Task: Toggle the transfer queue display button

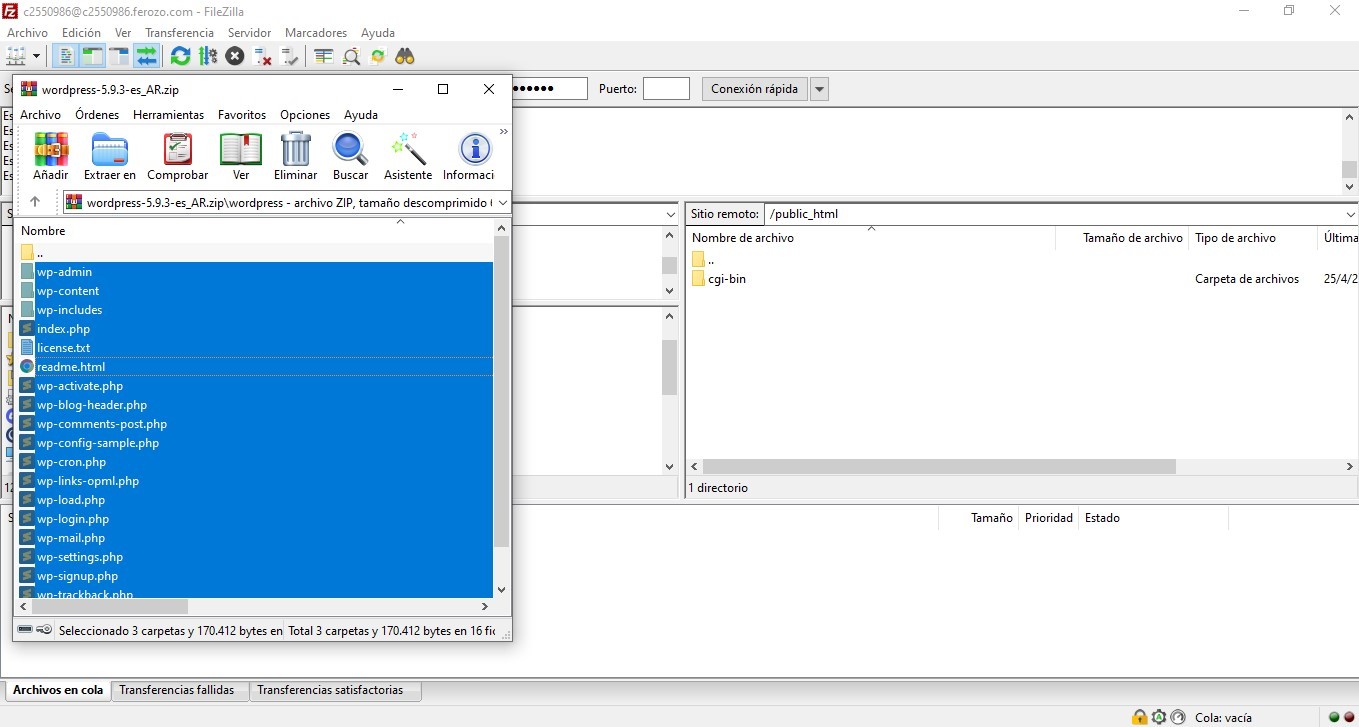Action: click(146, 56)
